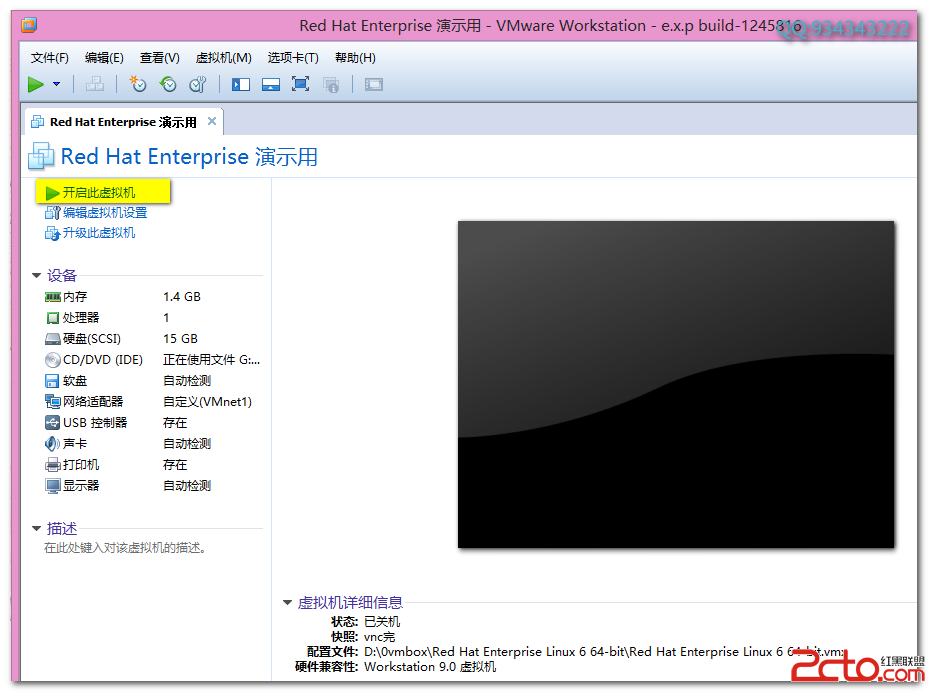Click the 自定义(VMnet1) network value
The width and height of the screenshot is (928, 692).
point(207,402)
